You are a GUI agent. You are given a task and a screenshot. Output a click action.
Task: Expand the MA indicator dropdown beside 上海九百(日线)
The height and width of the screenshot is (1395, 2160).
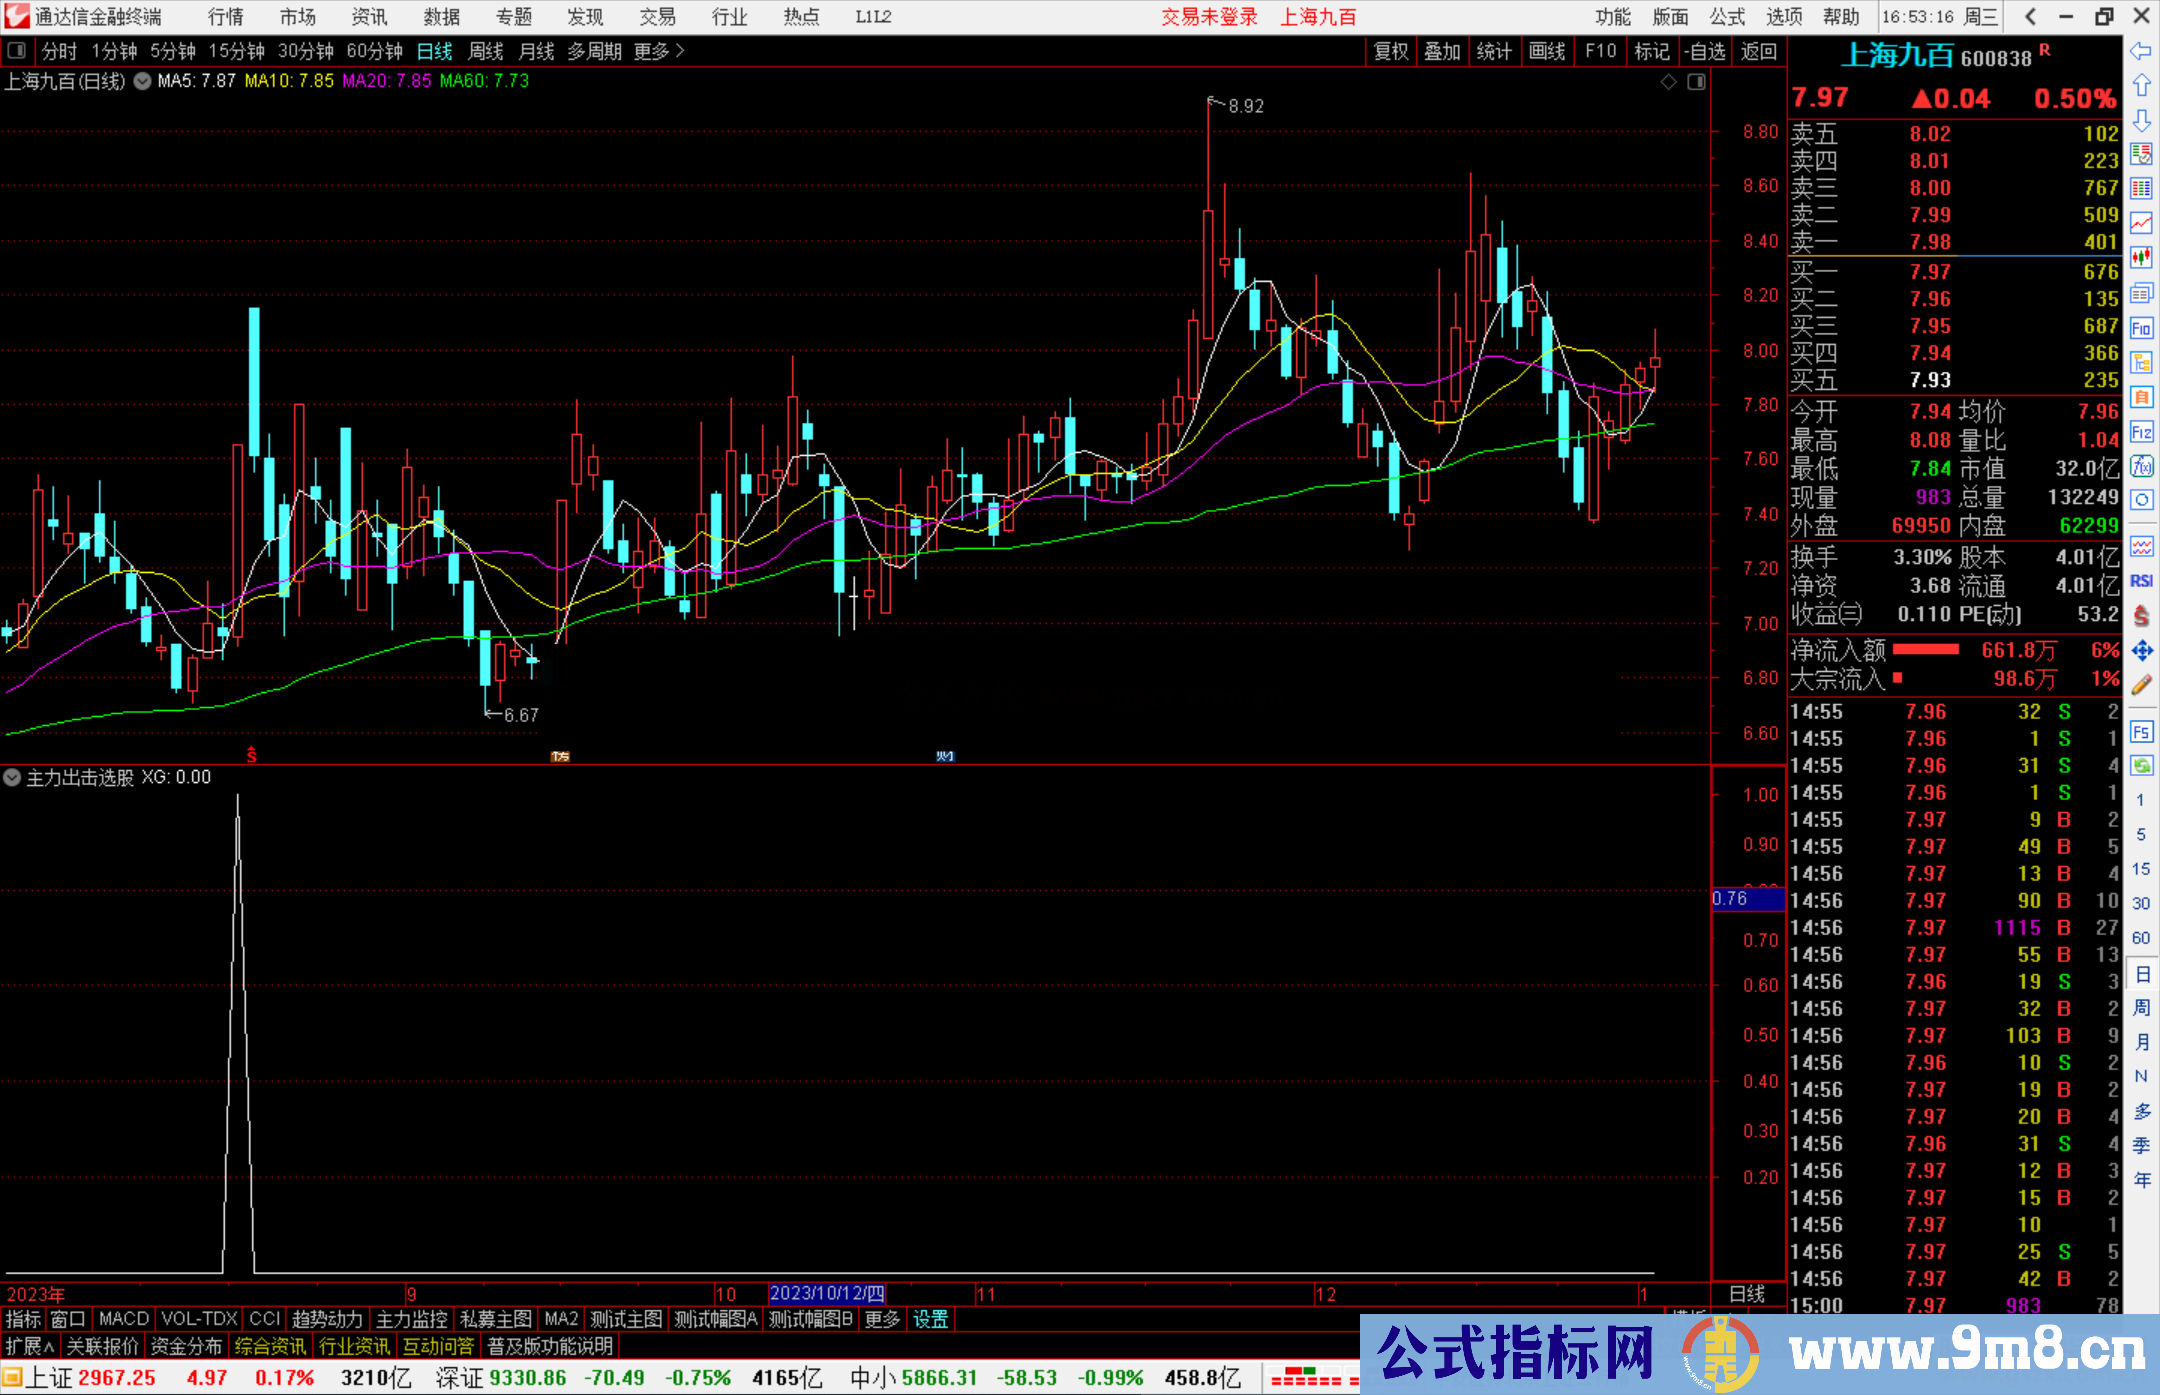(x=143, y=82)
